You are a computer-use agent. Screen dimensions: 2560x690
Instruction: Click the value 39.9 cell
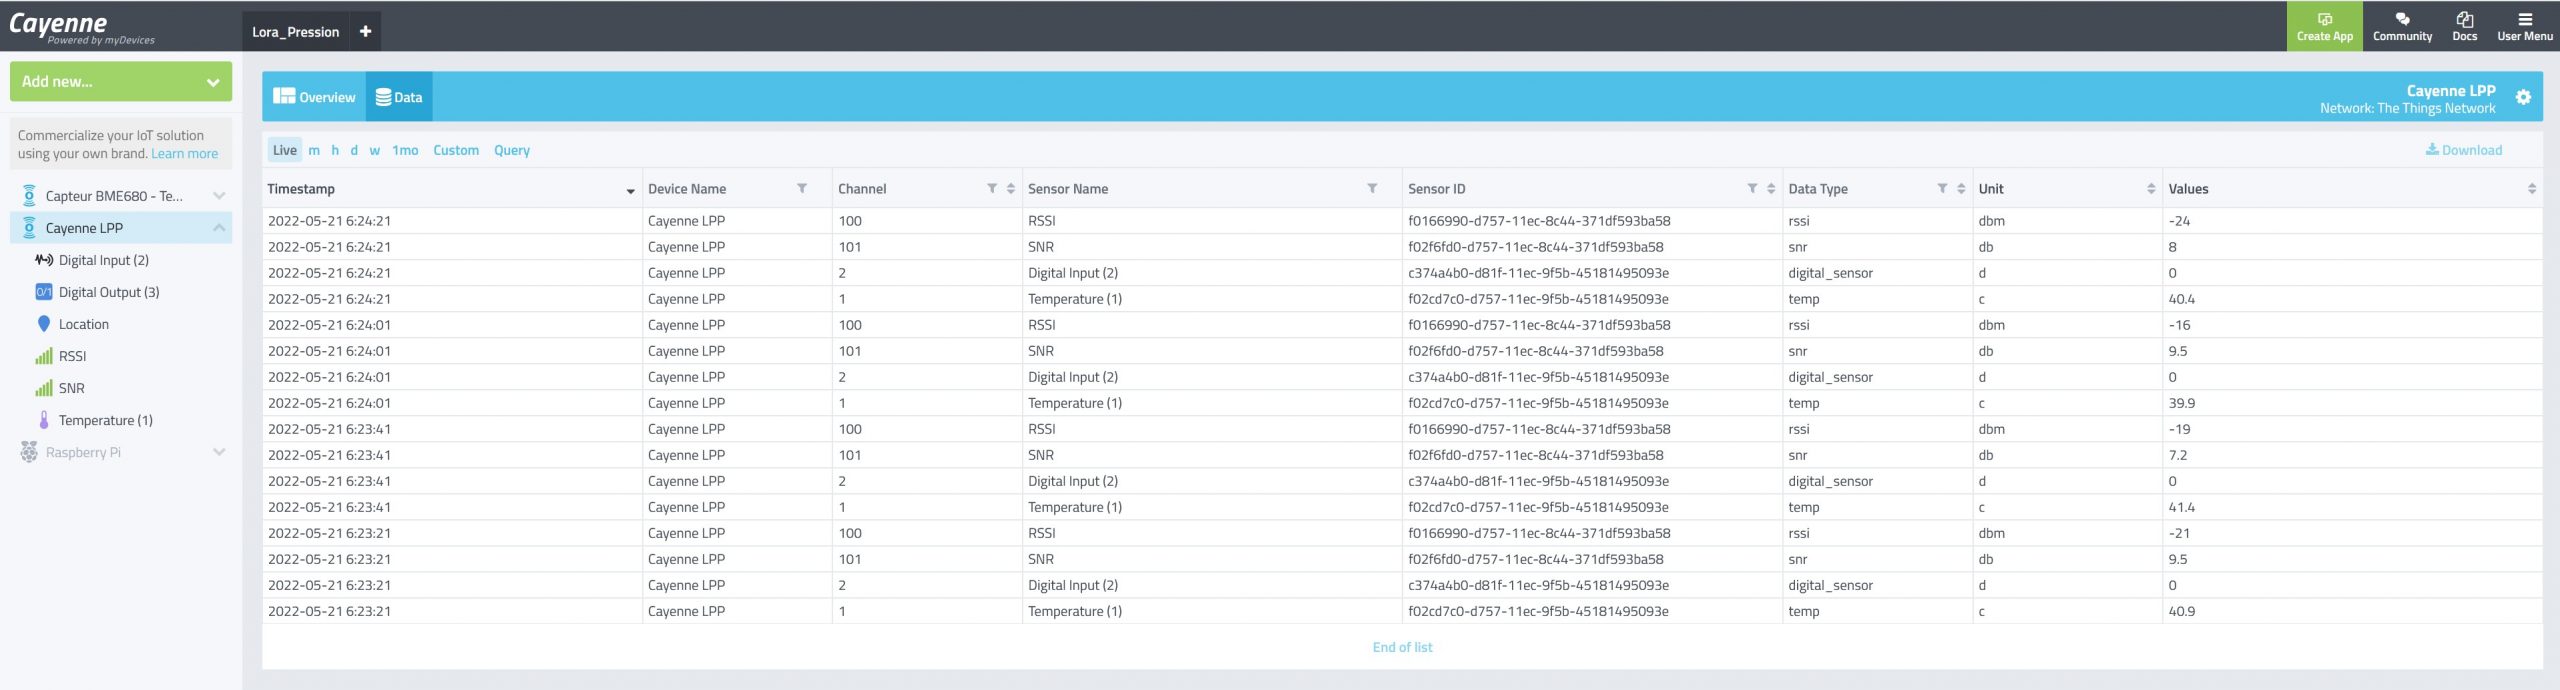(x=2352, y=403)
